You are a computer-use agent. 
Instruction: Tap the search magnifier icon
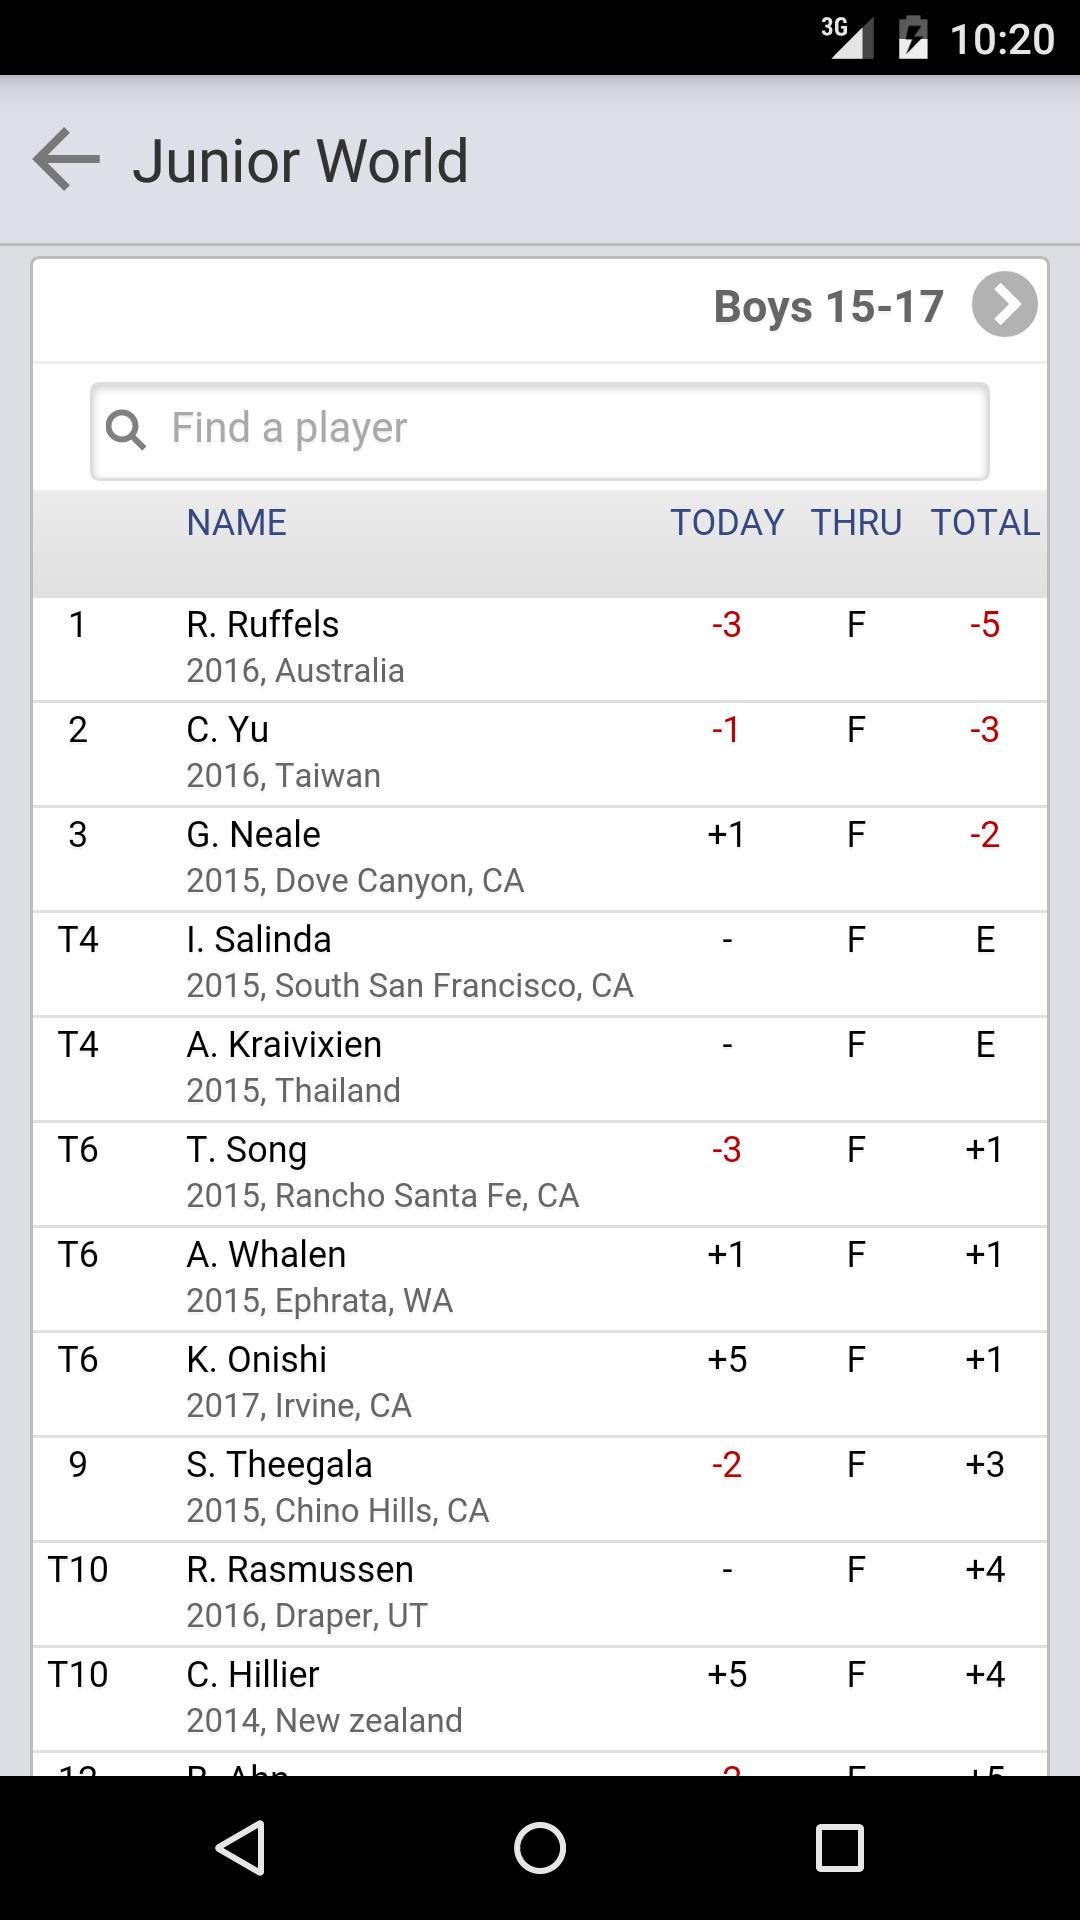(x=126, y=430)
